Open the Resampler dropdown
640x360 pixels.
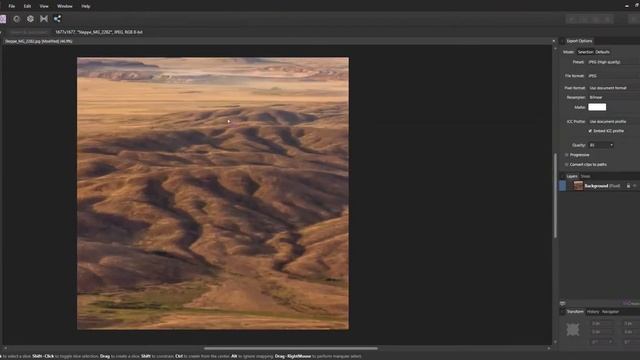[x=613, y=97]
